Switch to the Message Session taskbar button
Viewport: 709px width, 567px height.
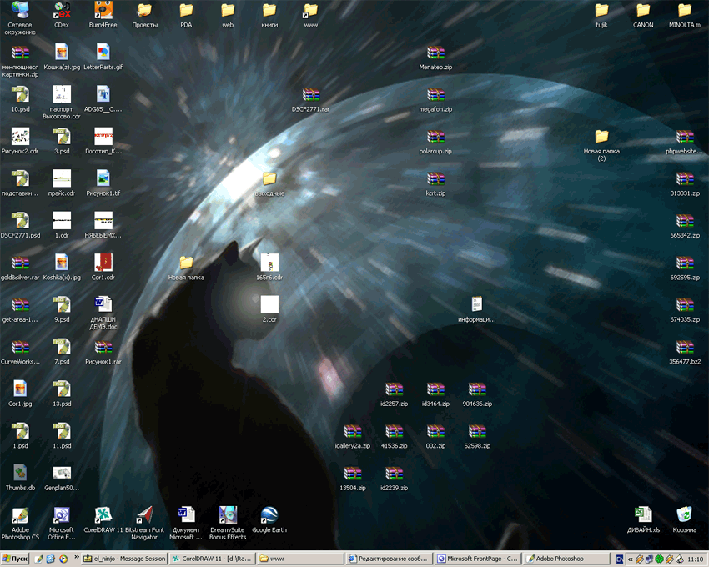[124, 559]
